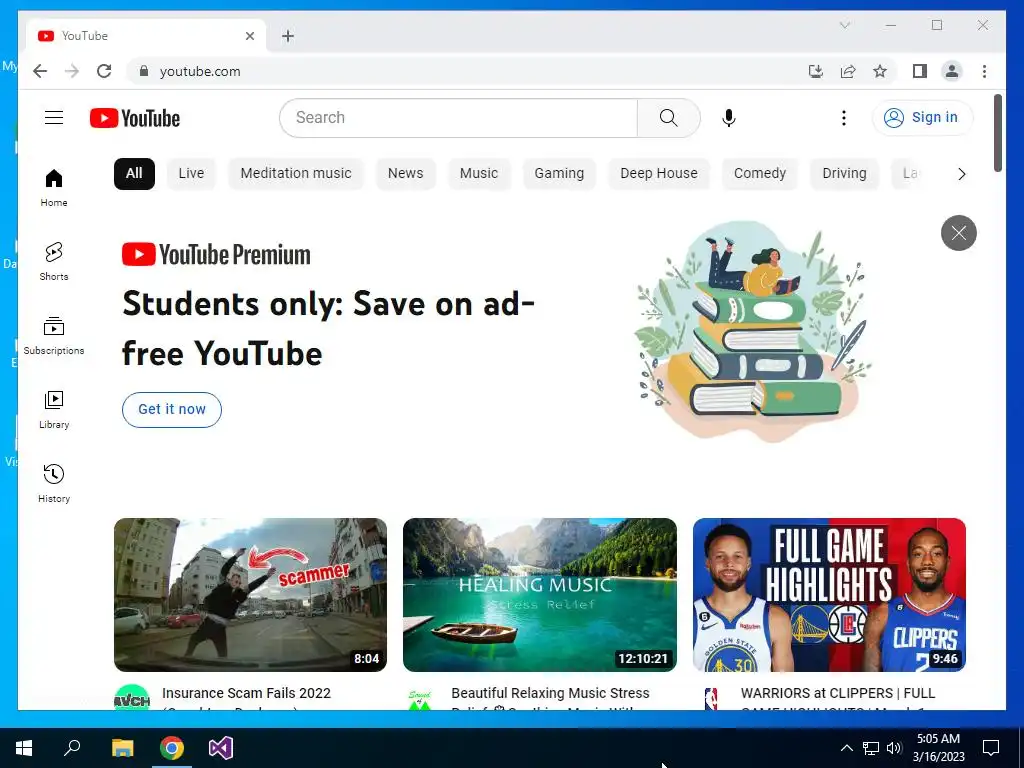Open Visual Studio from the taskbar
This screenshot has width=1024, height=768.
(x=221, y=748)
